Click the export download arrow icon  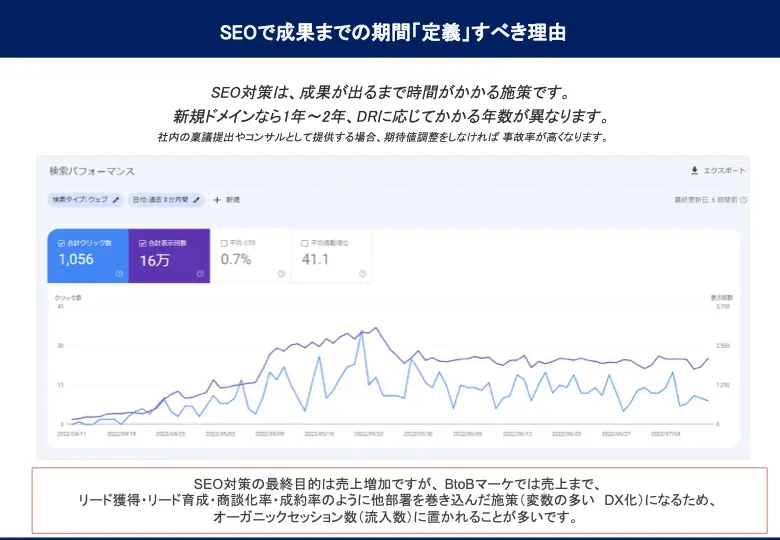point(694,171)
